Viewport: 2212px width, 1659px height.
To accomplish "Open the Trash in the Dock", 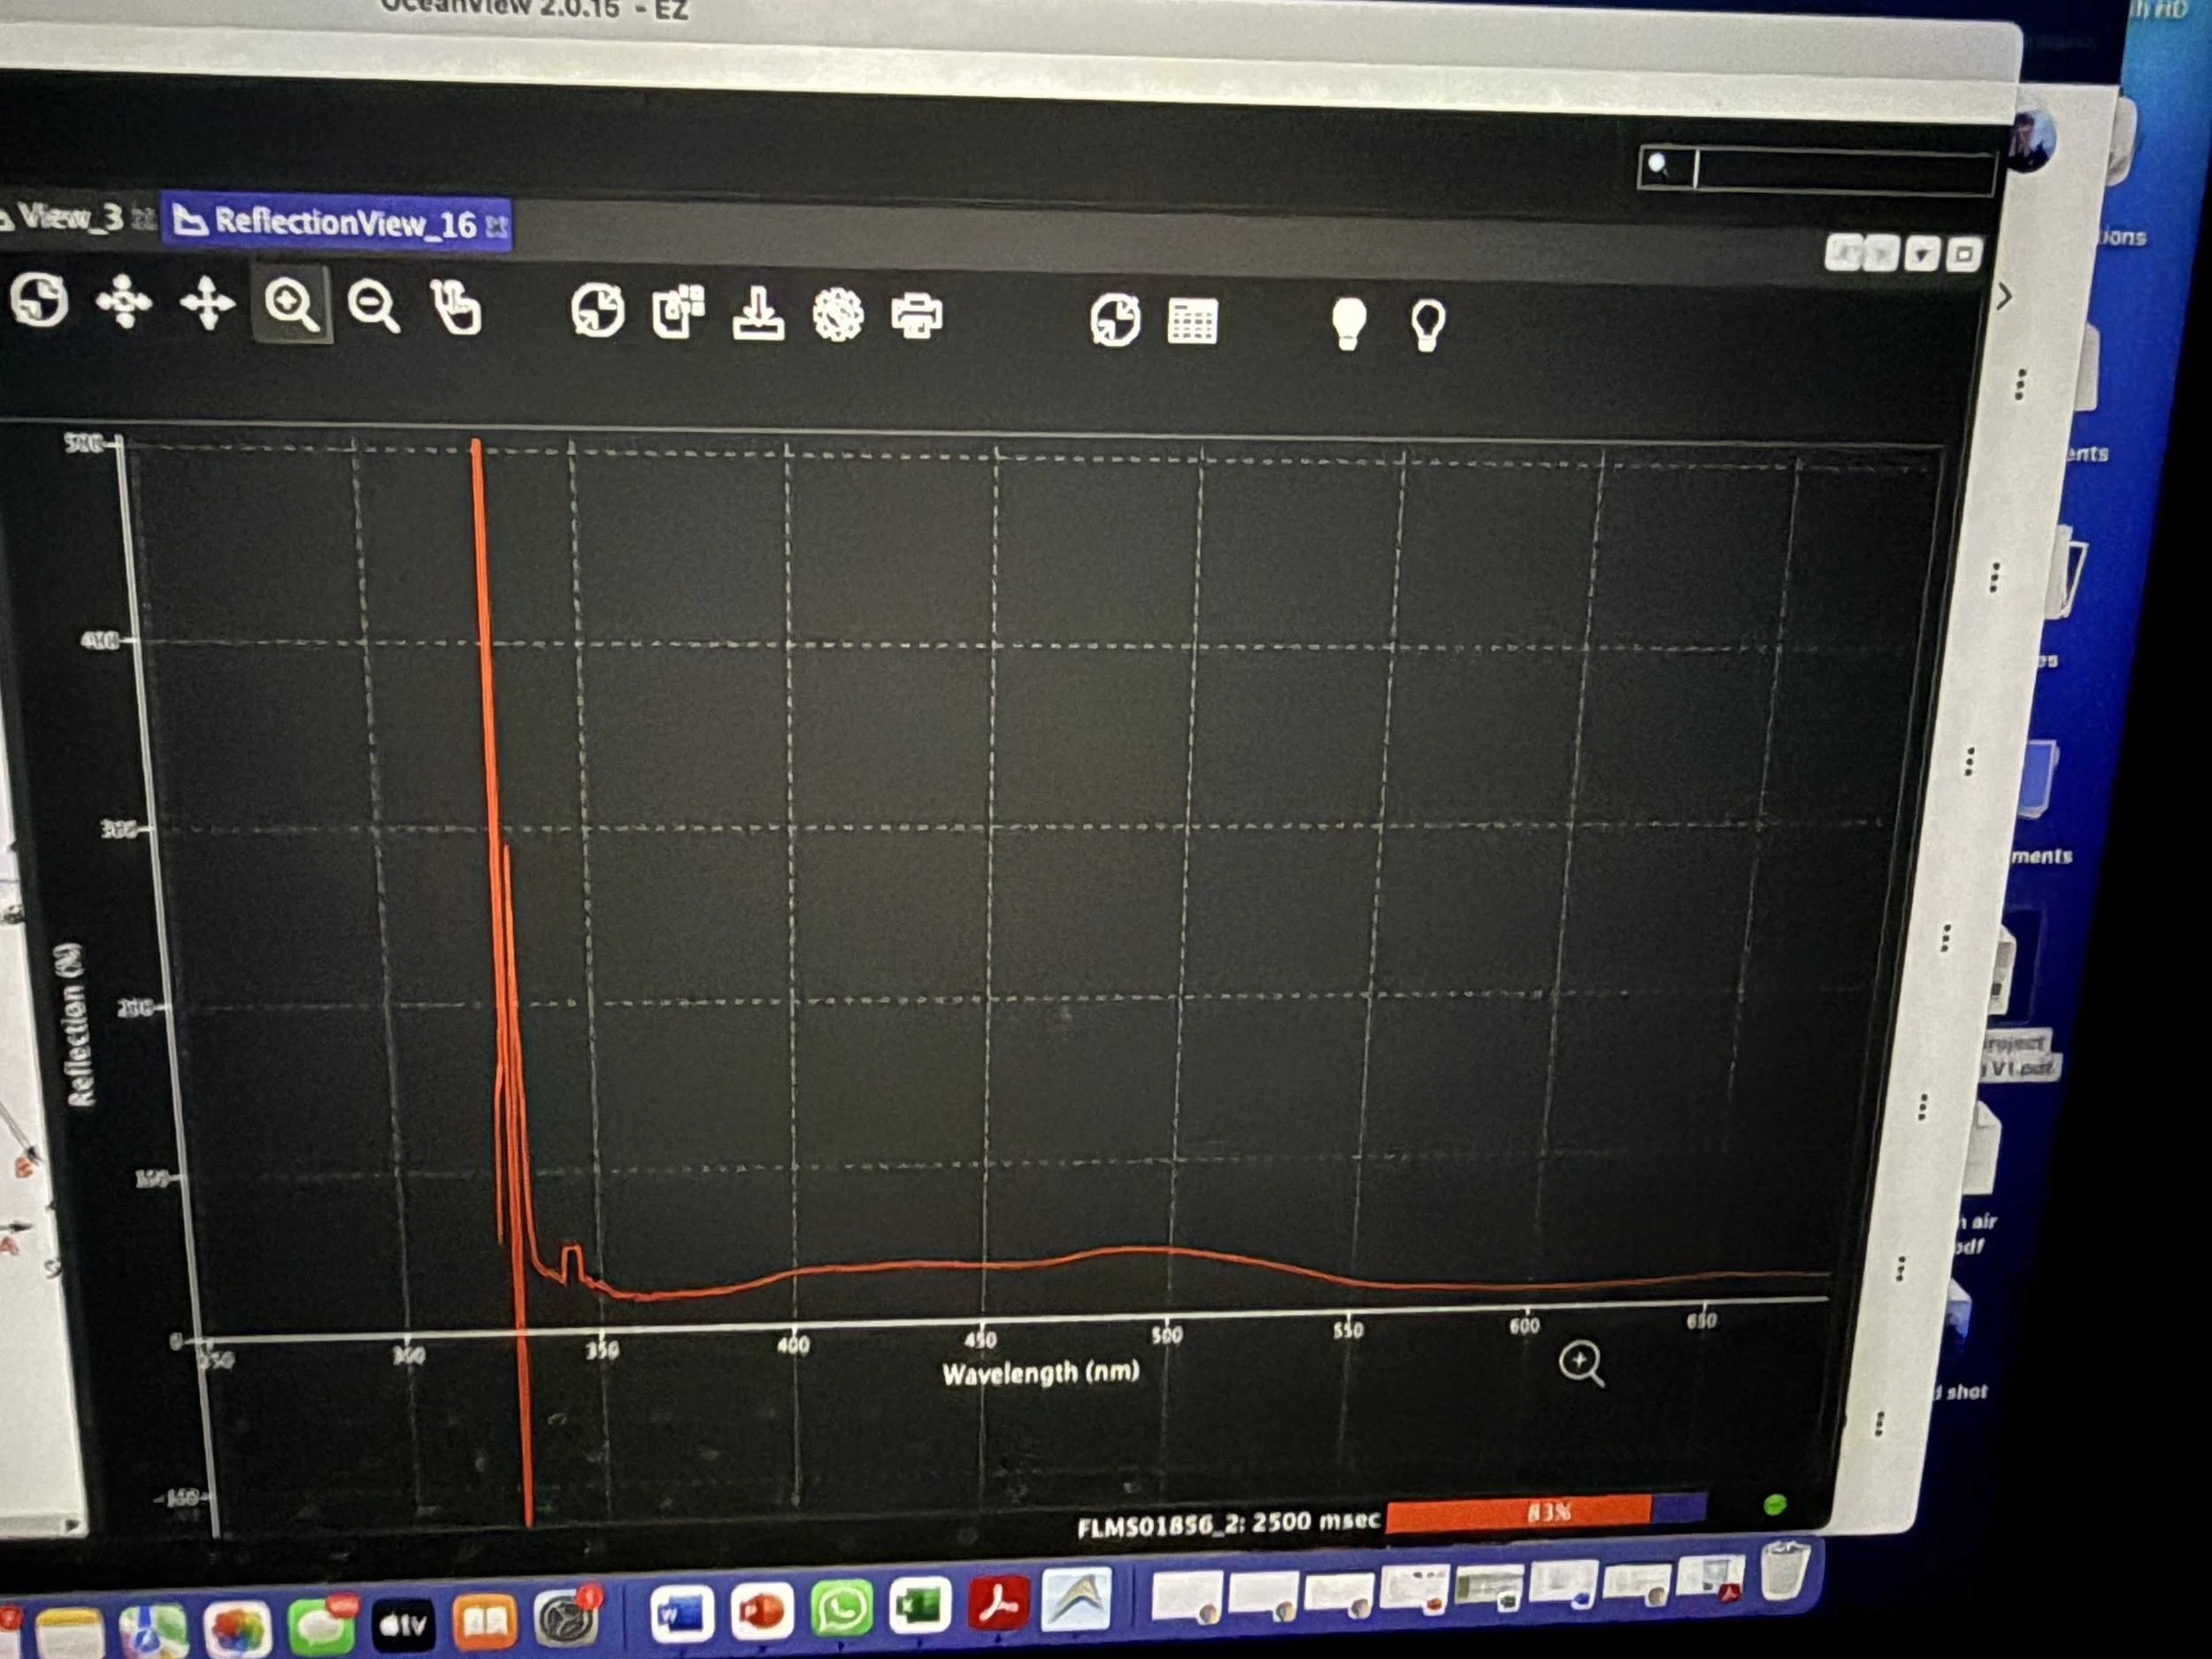I will click(1783, 1571).
